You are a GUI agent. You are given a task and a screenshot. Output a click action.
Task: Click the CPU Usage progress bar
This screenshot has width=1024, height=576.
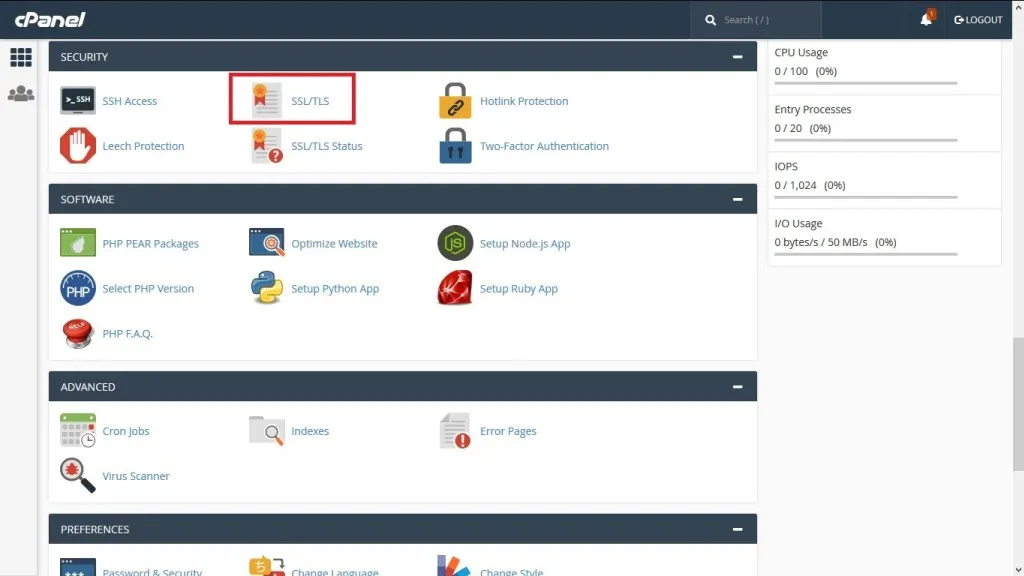pyautogui.click(x=865, y=83)
